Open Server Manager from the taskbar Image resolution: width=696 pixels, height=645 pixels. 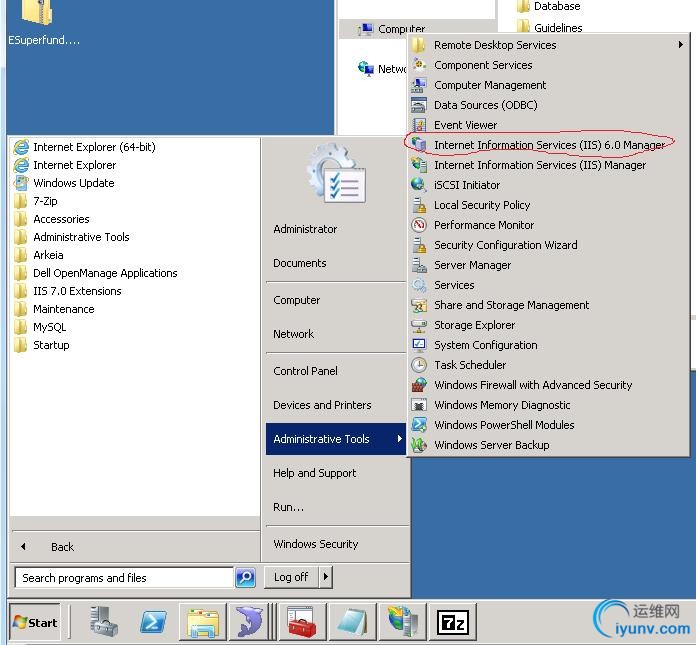point(103,622)
